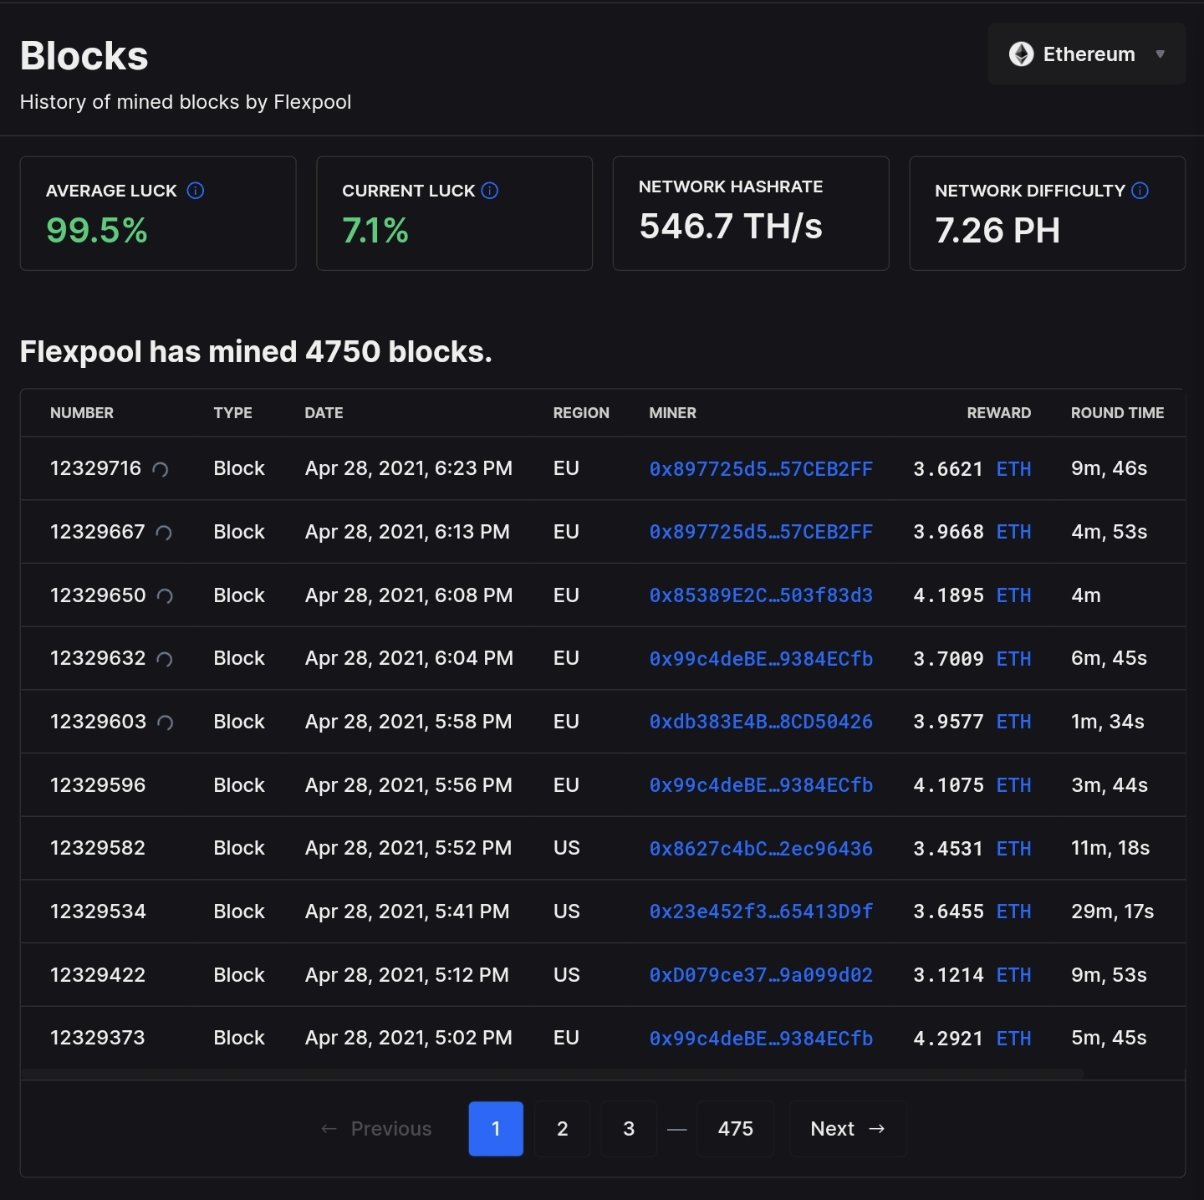Click the 3.6621 ETH reward value

click(x=972, y=469)
